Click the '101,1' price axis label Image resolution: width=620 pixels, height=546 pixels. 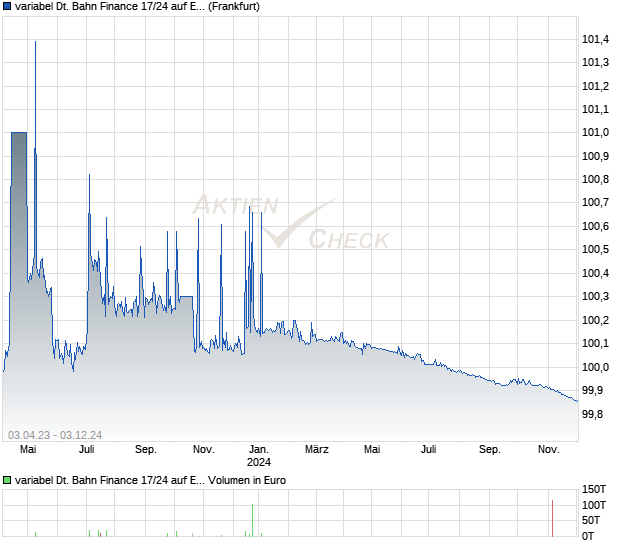[595, 110]
